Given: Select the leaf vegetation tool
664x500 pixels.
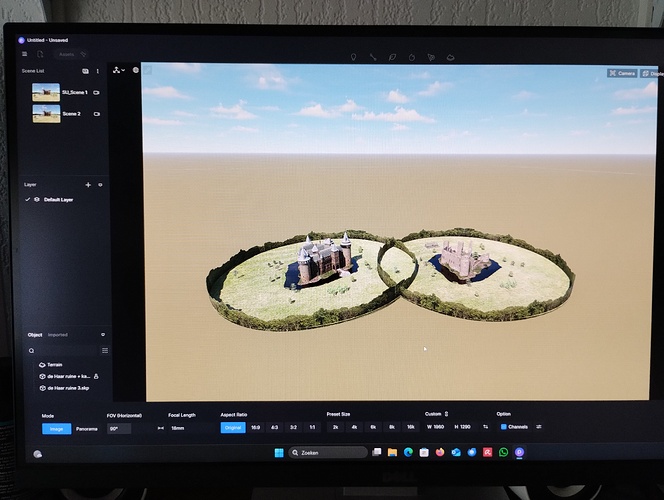Looking at the screenshot, I should pyautogui.click(x=392, y=57).
